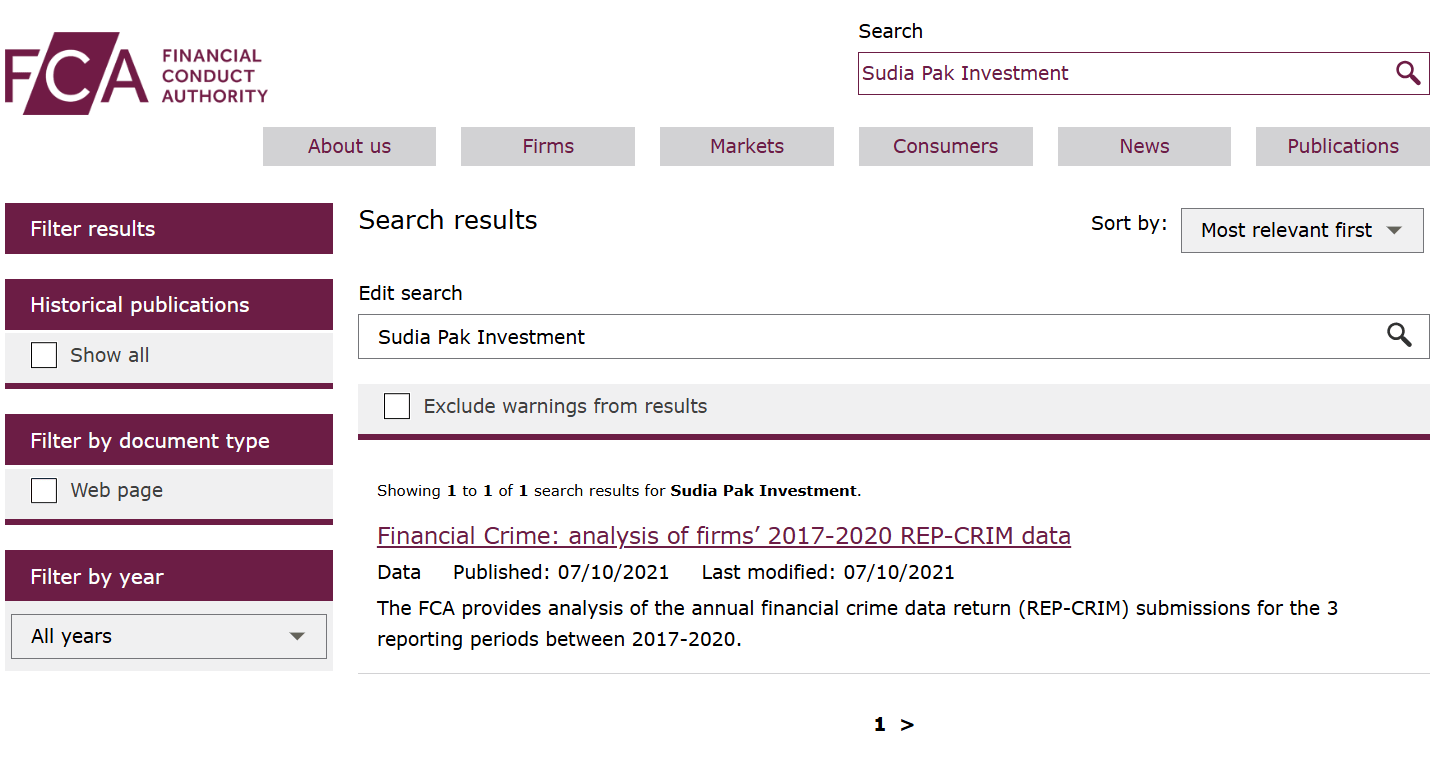
Task: Click the magnifier icon in Edit search field
Action: (x=1399, y=336)
